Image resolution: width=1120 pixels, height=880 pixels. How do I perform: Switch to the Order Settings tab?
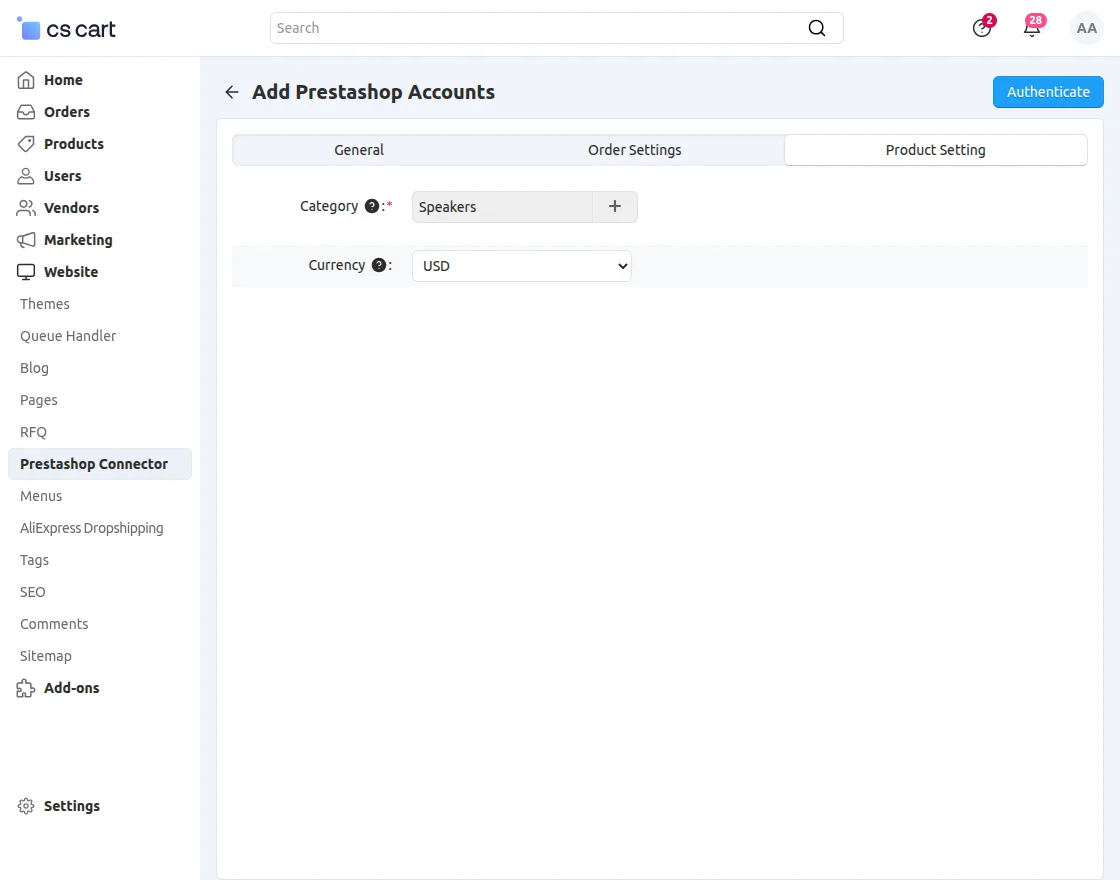(635, 150)
